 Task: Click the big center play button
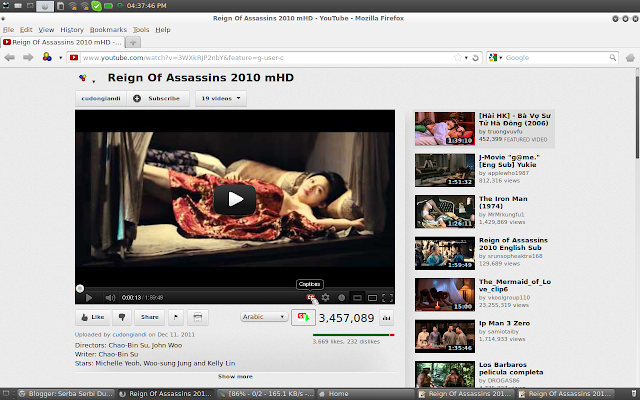pos(235,199)
